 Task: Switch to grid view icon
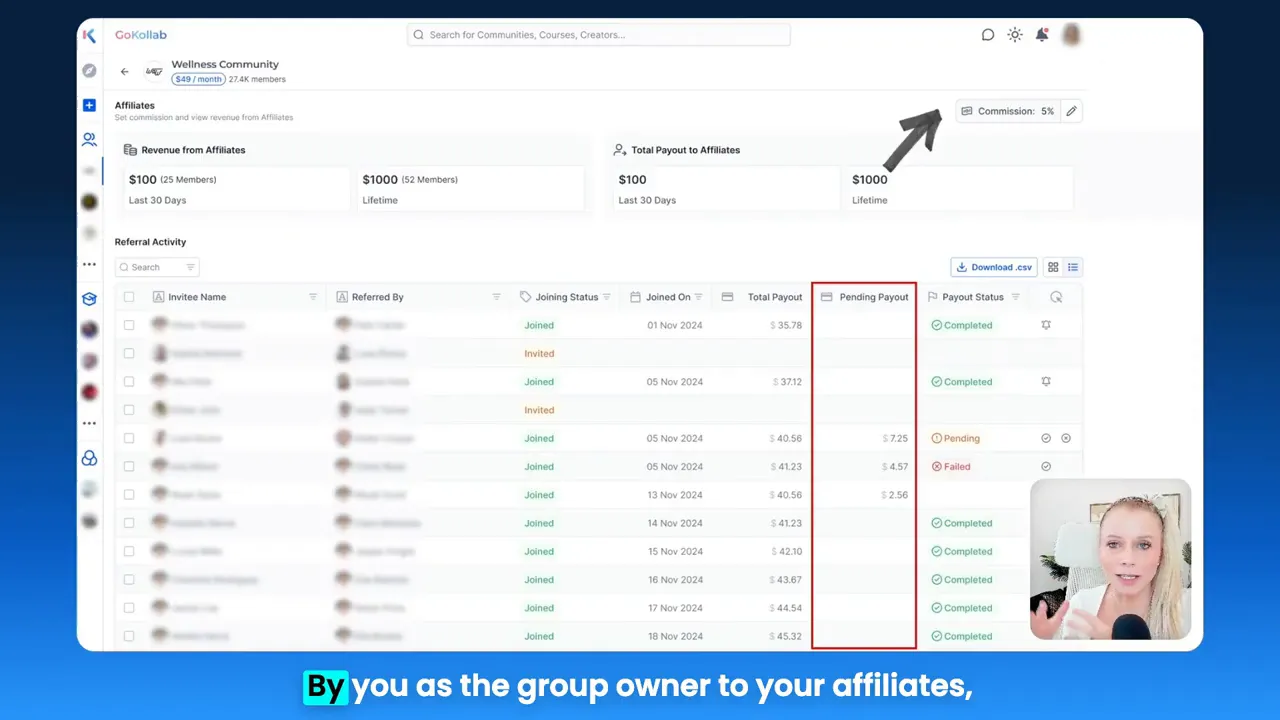(x=1053, y=267)
